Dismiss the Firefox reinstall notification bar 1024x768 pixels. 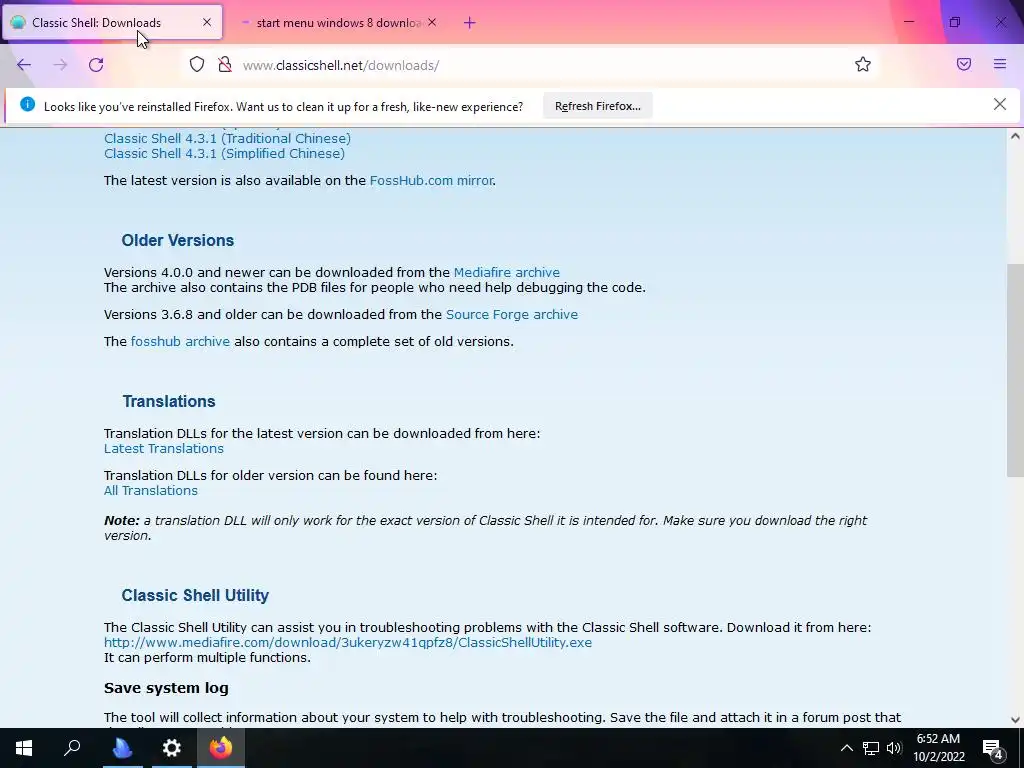click(x=999, y=104)
